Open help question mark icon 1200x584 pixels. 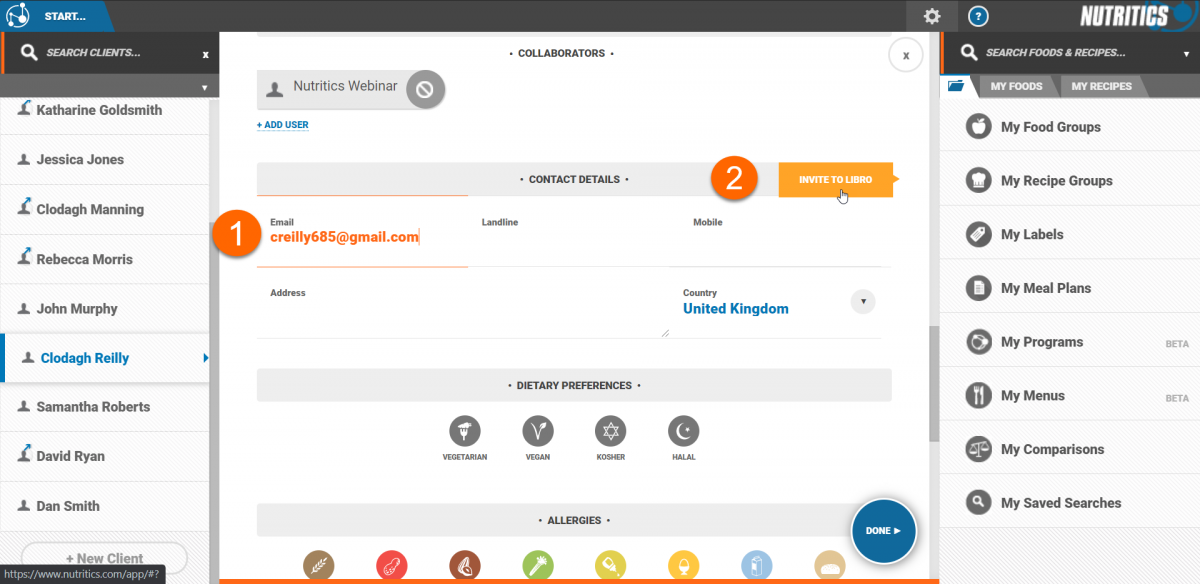pyautogui.click(x=979, y=16)
